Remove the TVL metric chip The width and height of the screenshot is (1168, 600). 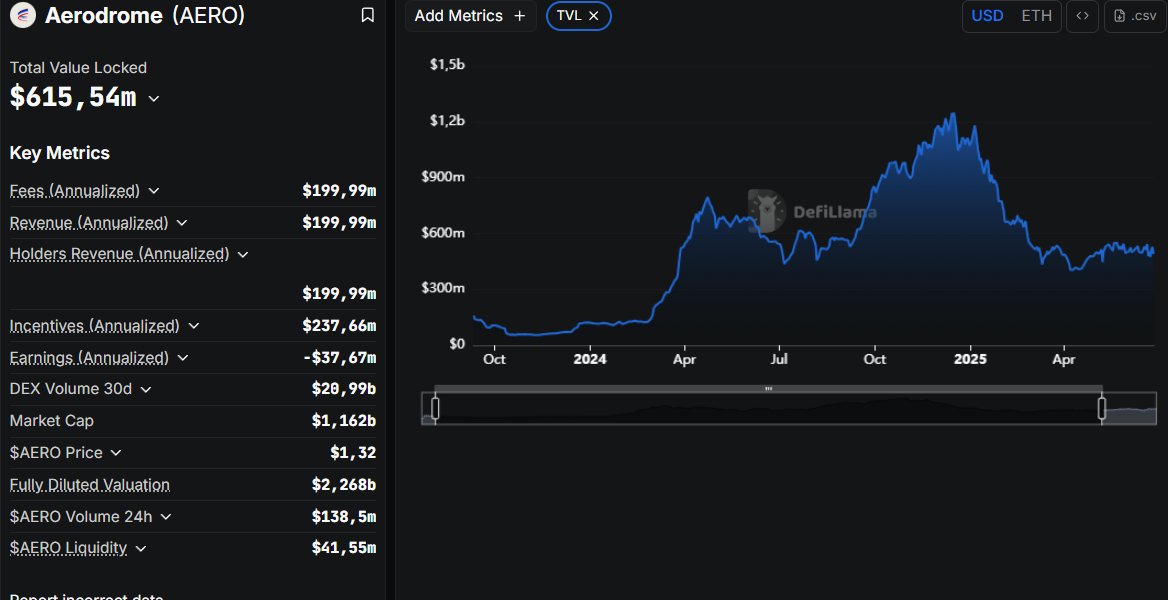tap(594, 16)
